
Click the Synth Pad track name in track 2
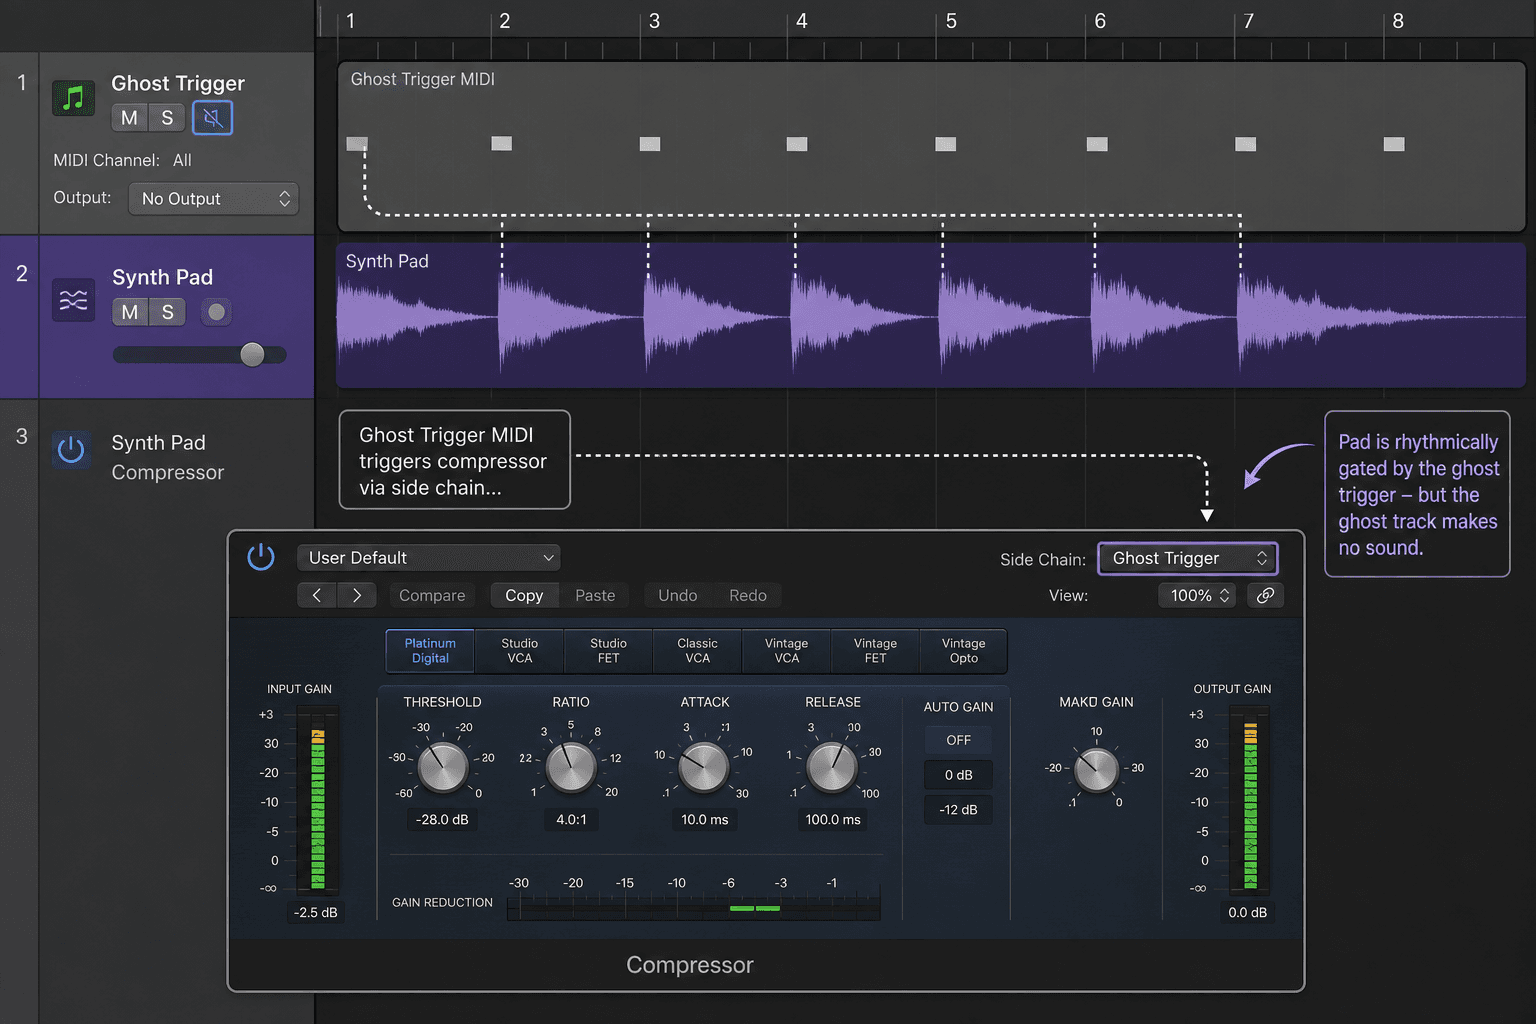162,277
